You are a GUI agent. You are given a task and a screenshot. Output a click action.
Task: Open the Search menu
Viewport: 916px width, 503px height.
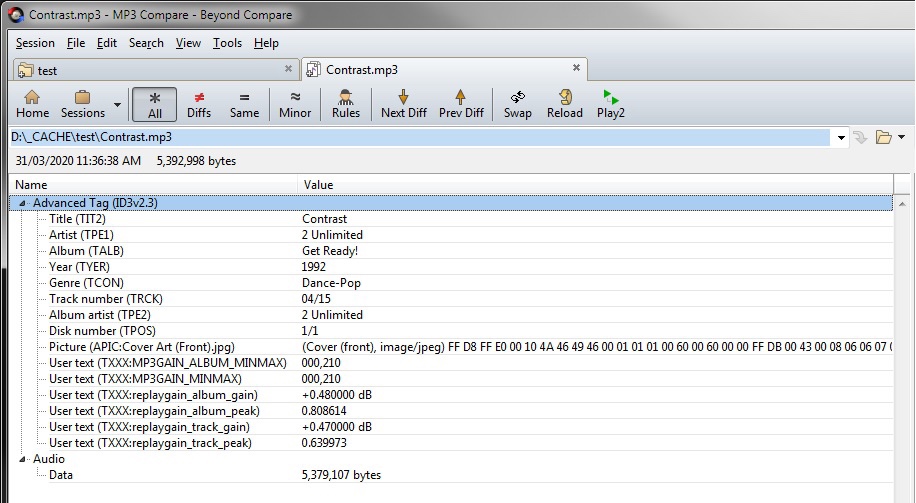coord(146,43)
